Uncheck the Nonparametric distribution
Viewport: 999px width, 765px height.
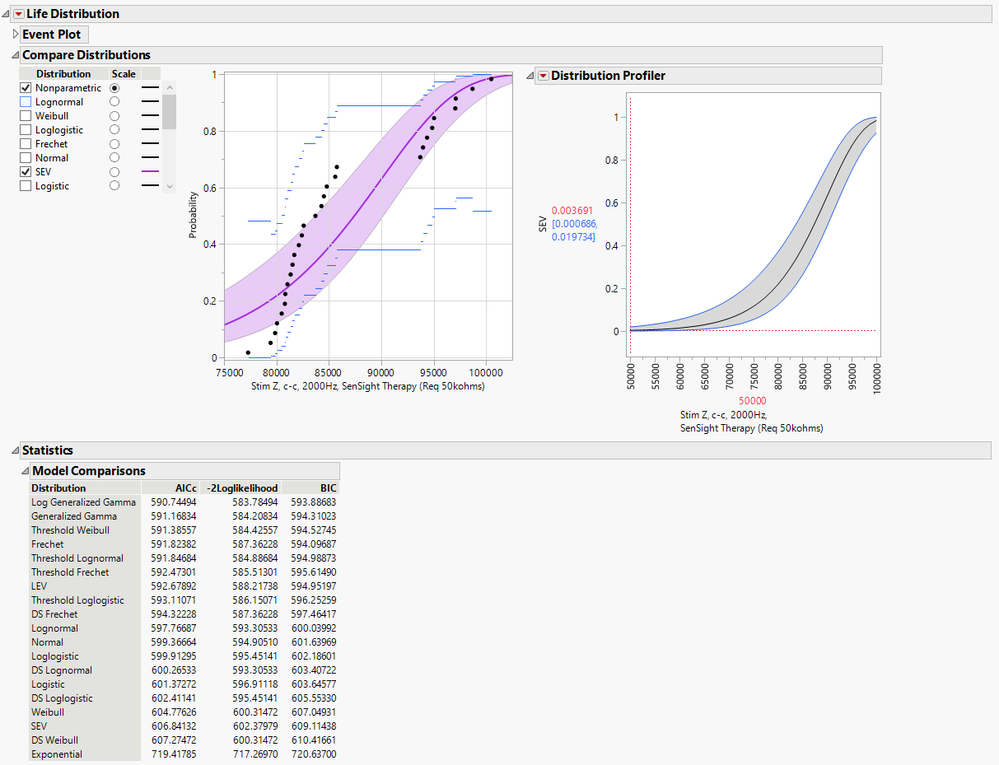tap(25, 87)
